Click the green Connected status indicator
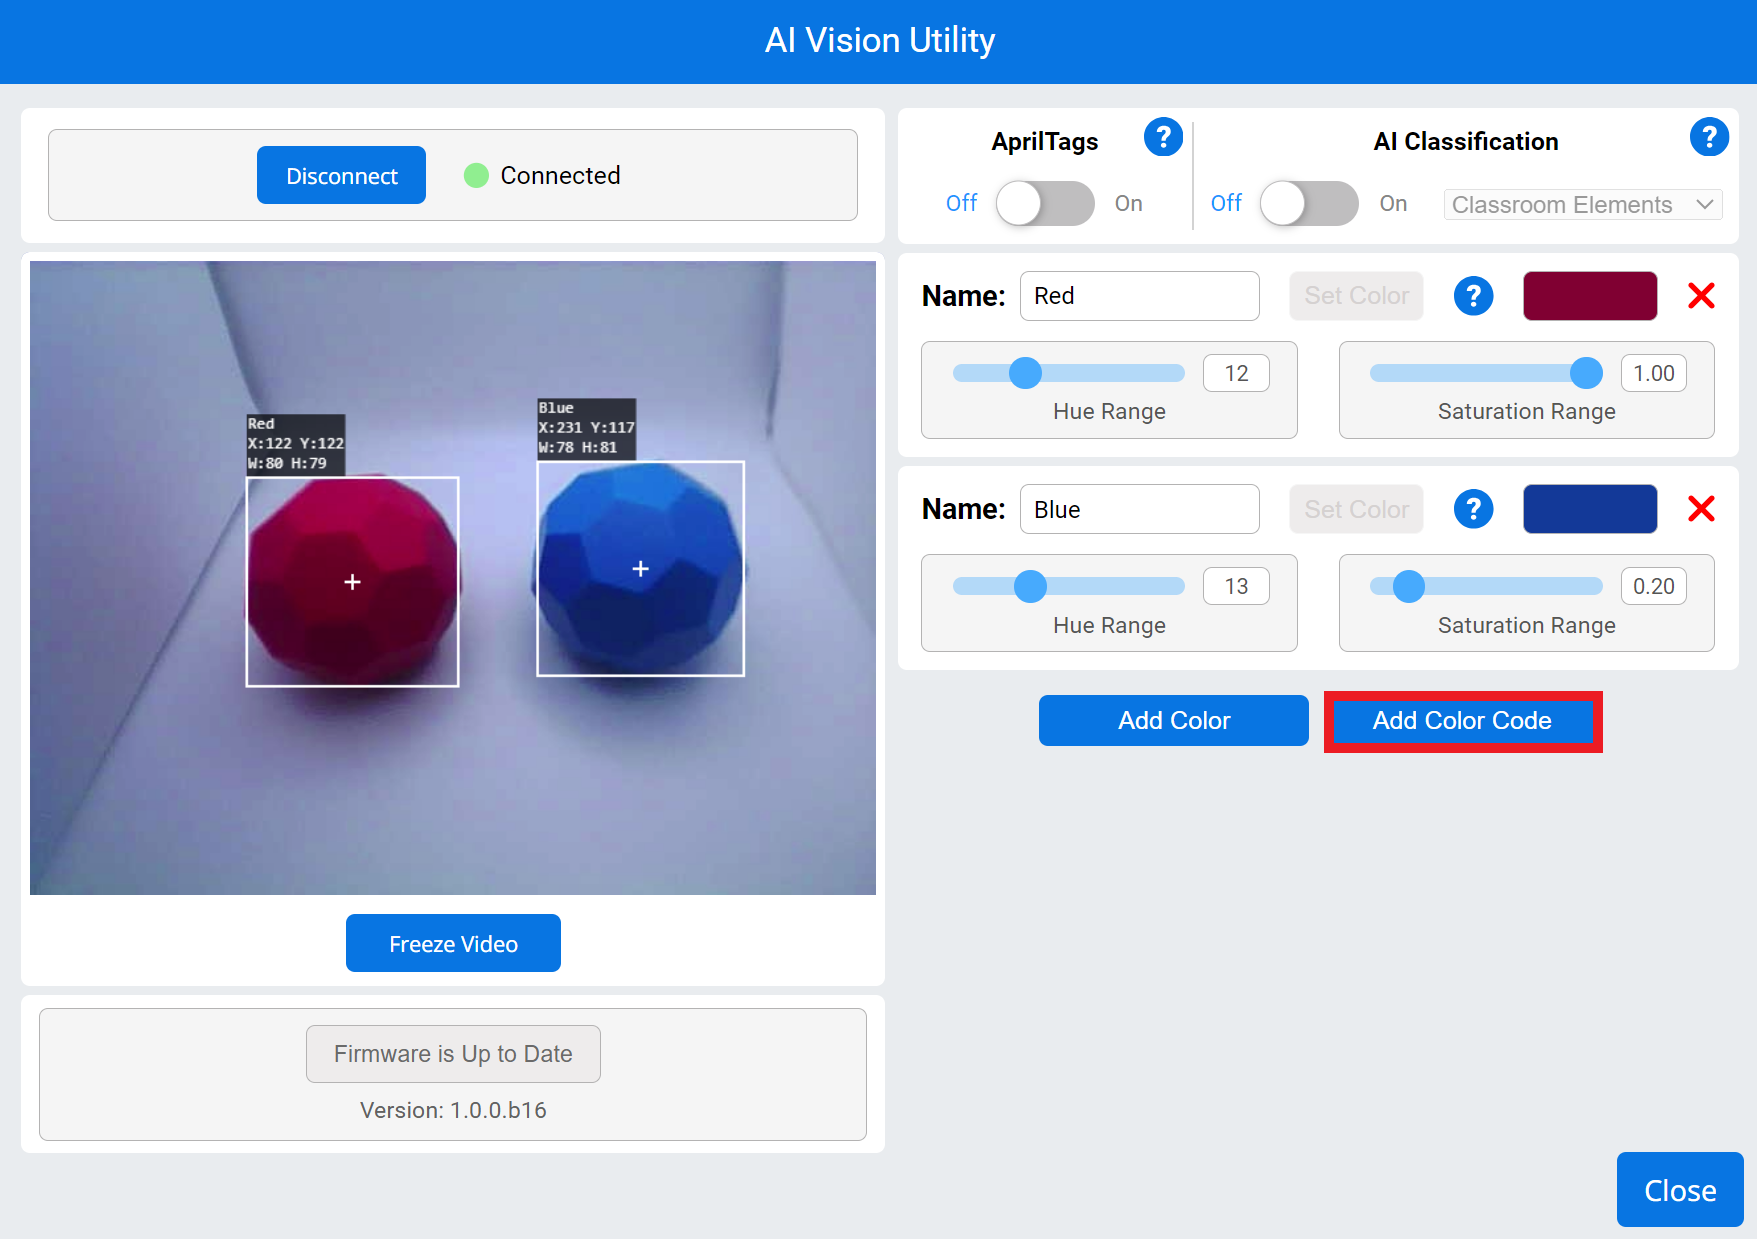The height and width of the screenshot is (1239, 1757). (476, 175)
